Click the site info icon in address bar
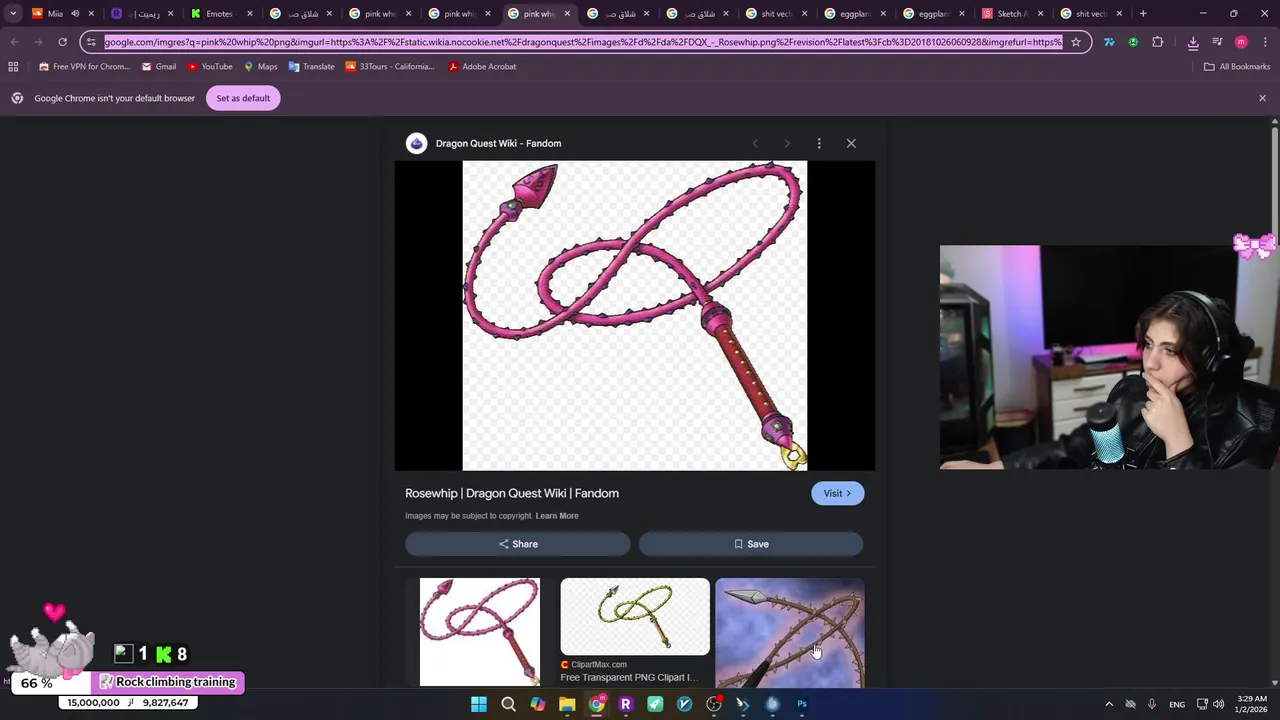This screenshot has width=1280, height=720. 91,42
